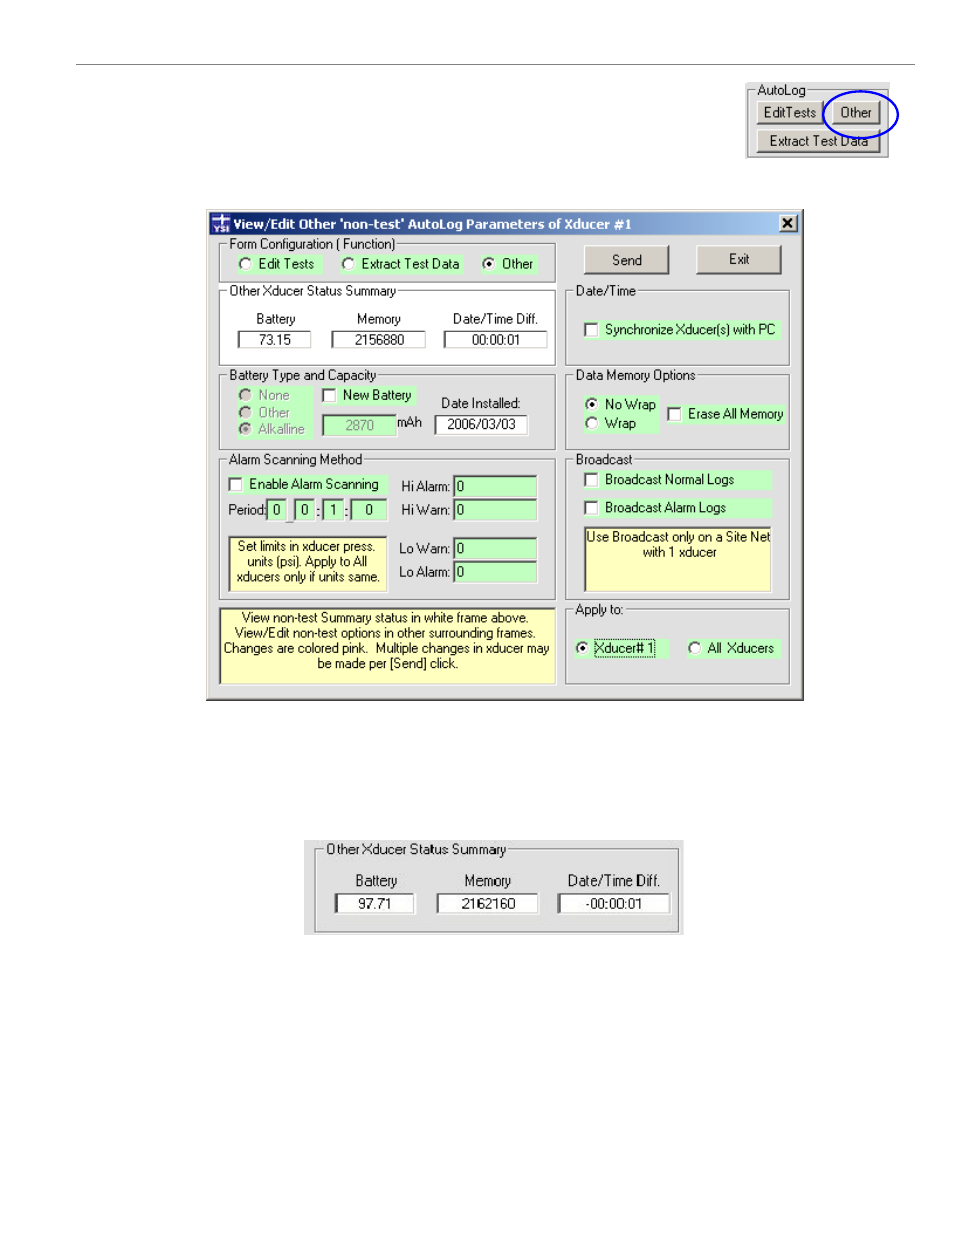
Task: Select the Edit Tests form configuration
Action: click(x=246, y=264)
